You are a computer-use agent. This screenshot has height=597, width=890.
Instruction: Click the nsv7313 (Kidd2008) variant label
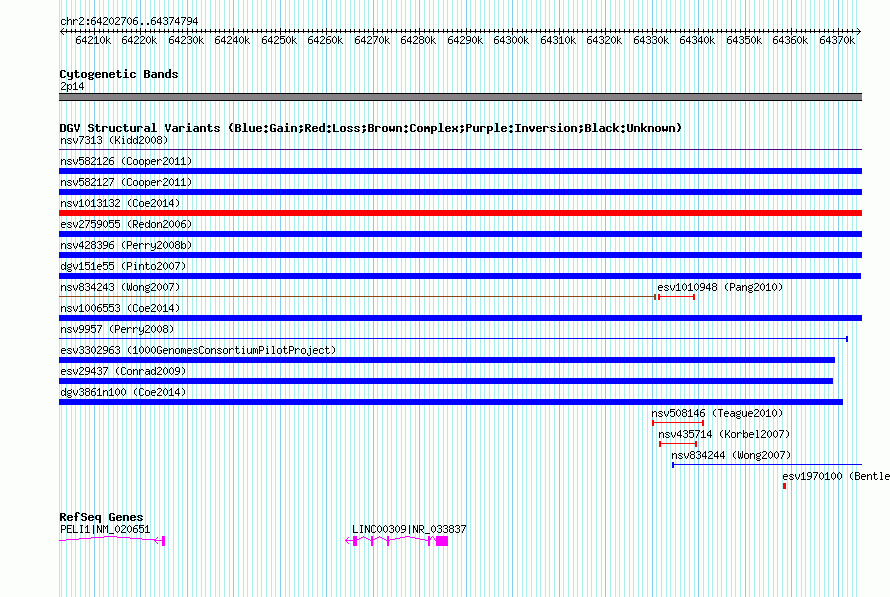pos(114,140)
